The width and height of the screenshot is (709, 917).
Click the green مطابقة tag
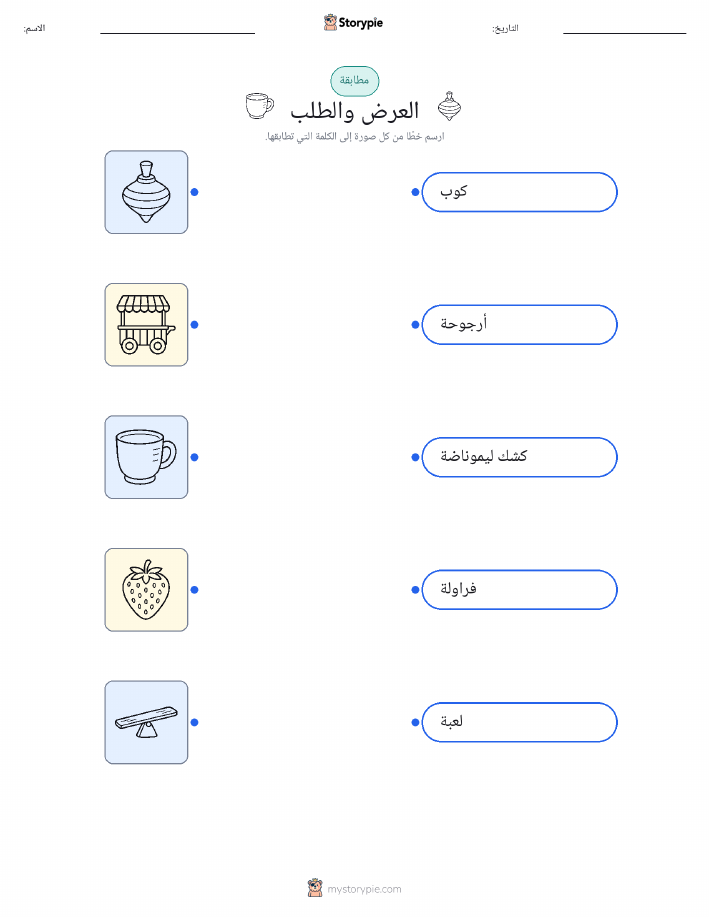pos(354,81)
